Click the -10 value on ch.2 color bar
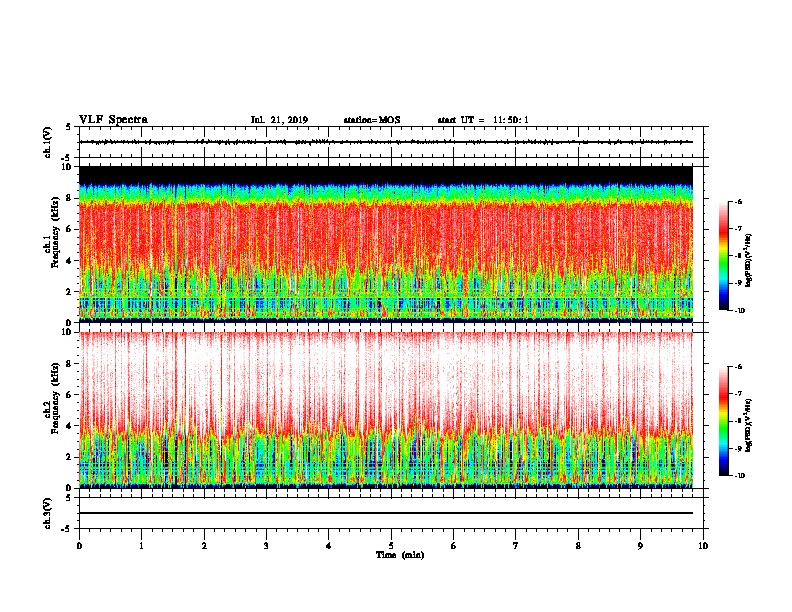792x612 pixels. click(739, 476)
